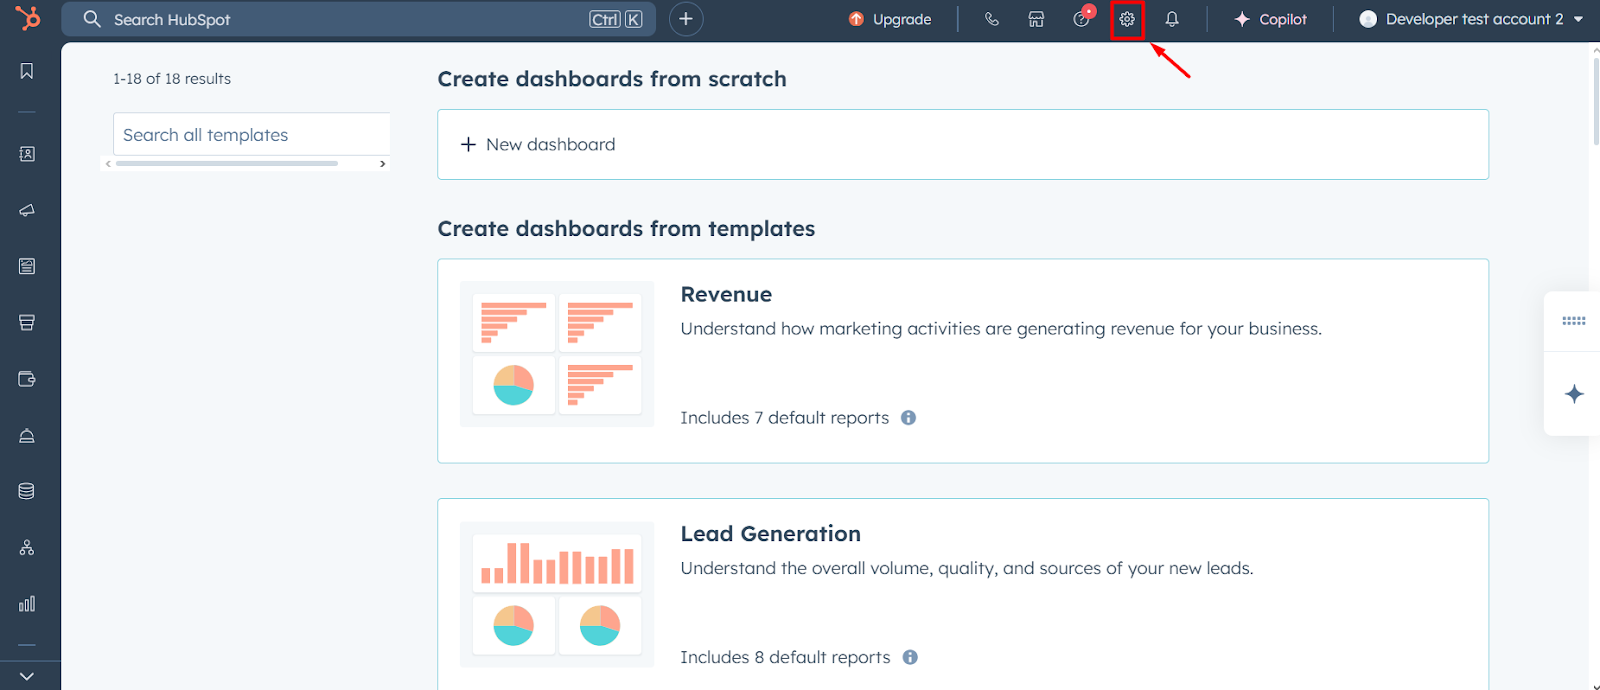Screen dimensions: 1600x690
Task: Open Bookmarks in the left sidebar
Action: tap(27, 71)
